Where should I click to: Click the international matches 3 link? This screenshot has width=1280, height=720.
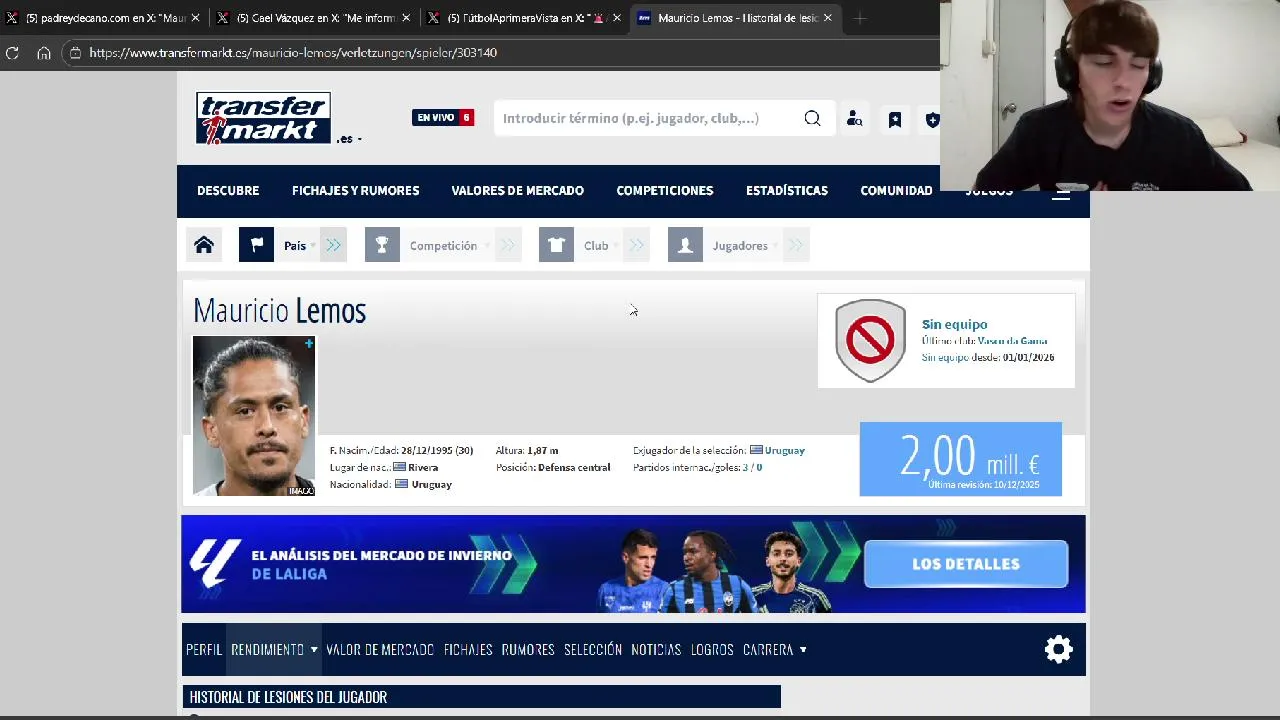click(745, 468)
